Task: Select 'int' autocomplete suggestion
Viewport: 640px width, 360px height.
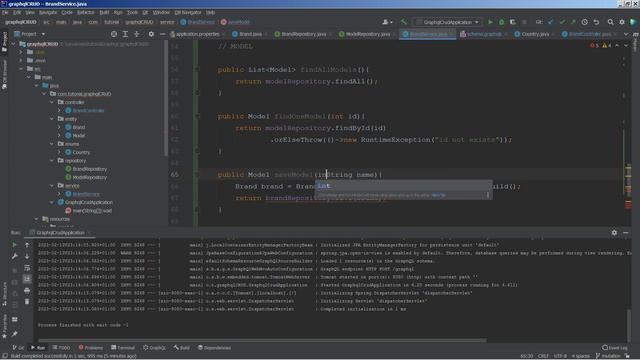Action: click(x=403, y=186)
